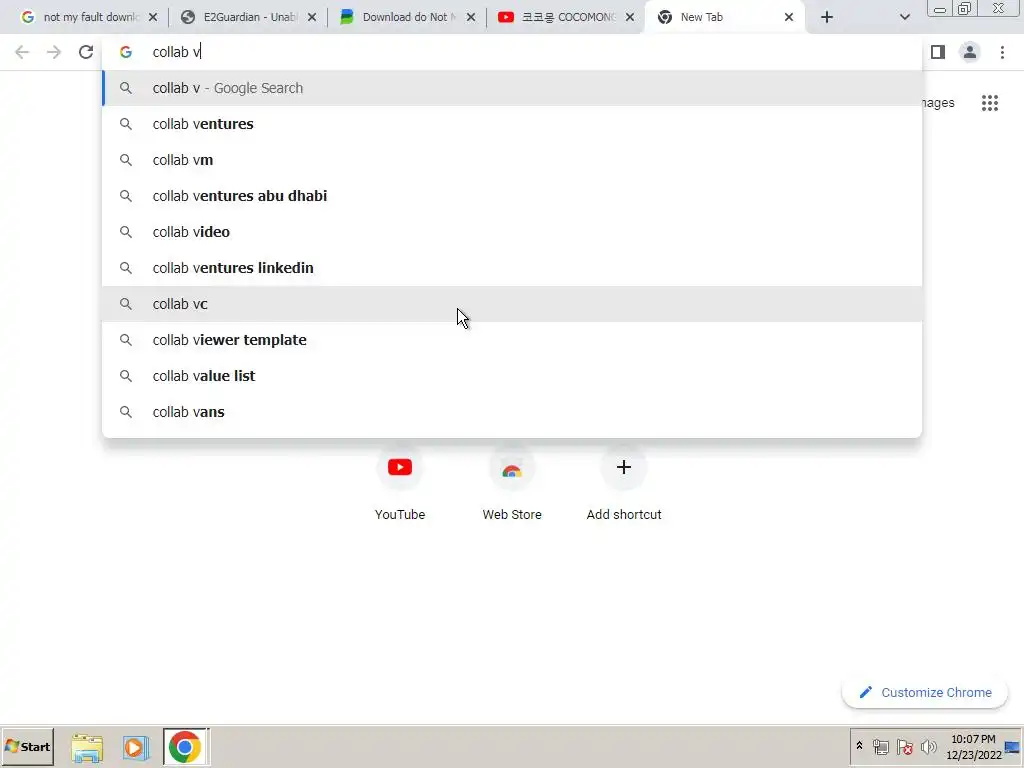This screenshot has width=1024, height=768.
Task: Pick 'collab ventures linkedin' suggestion
Action: pyautogui.click(x=512, y=268)
